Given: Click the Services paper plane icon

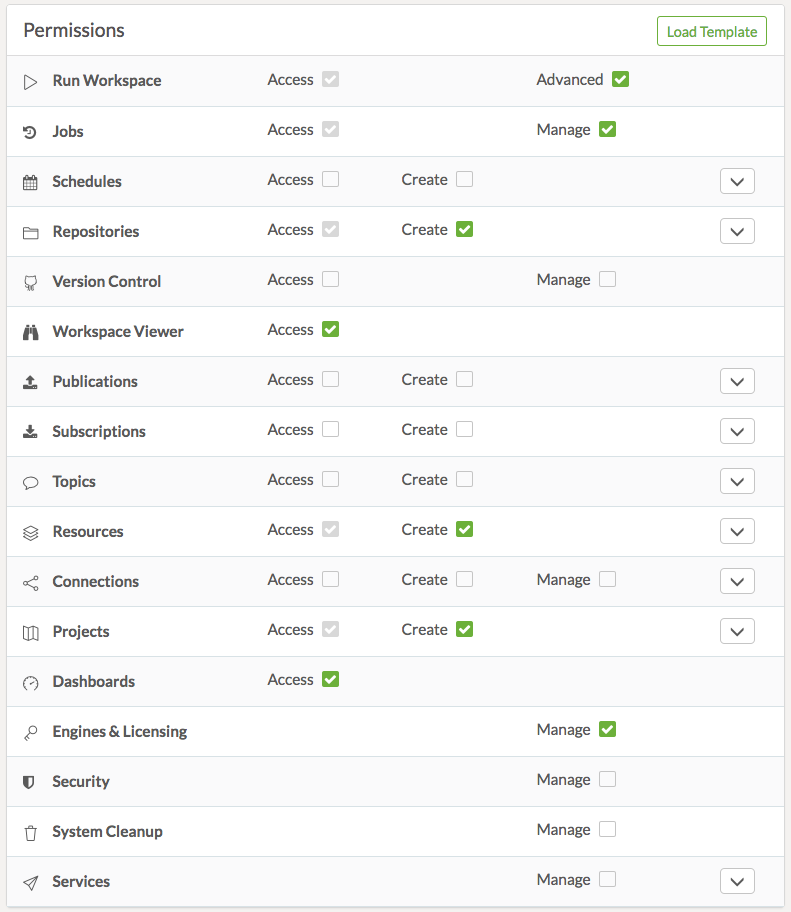Looking at the screenshot, I should coord(30,882).
